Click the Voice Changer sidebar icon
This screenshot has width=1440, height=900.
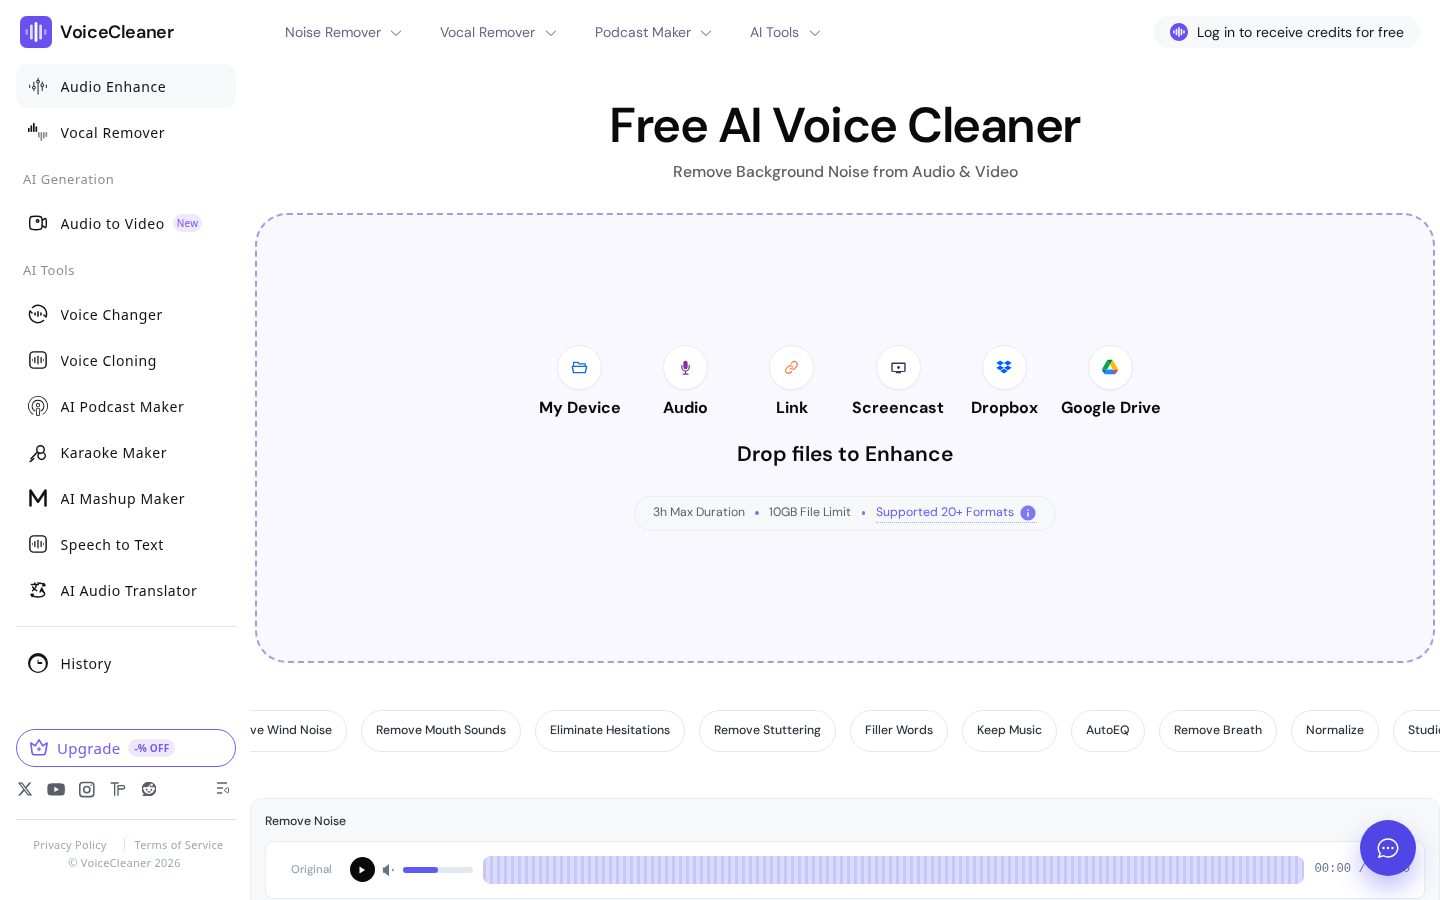(38, 315)
